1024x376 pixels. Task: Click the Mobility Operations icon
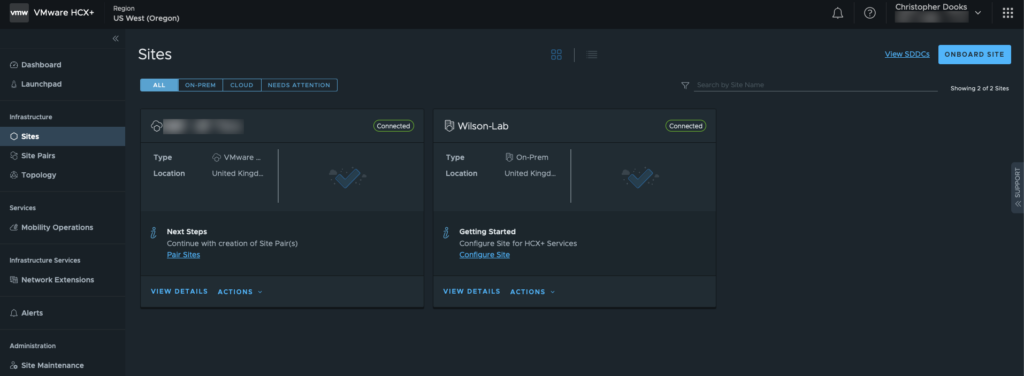(14, 228)
